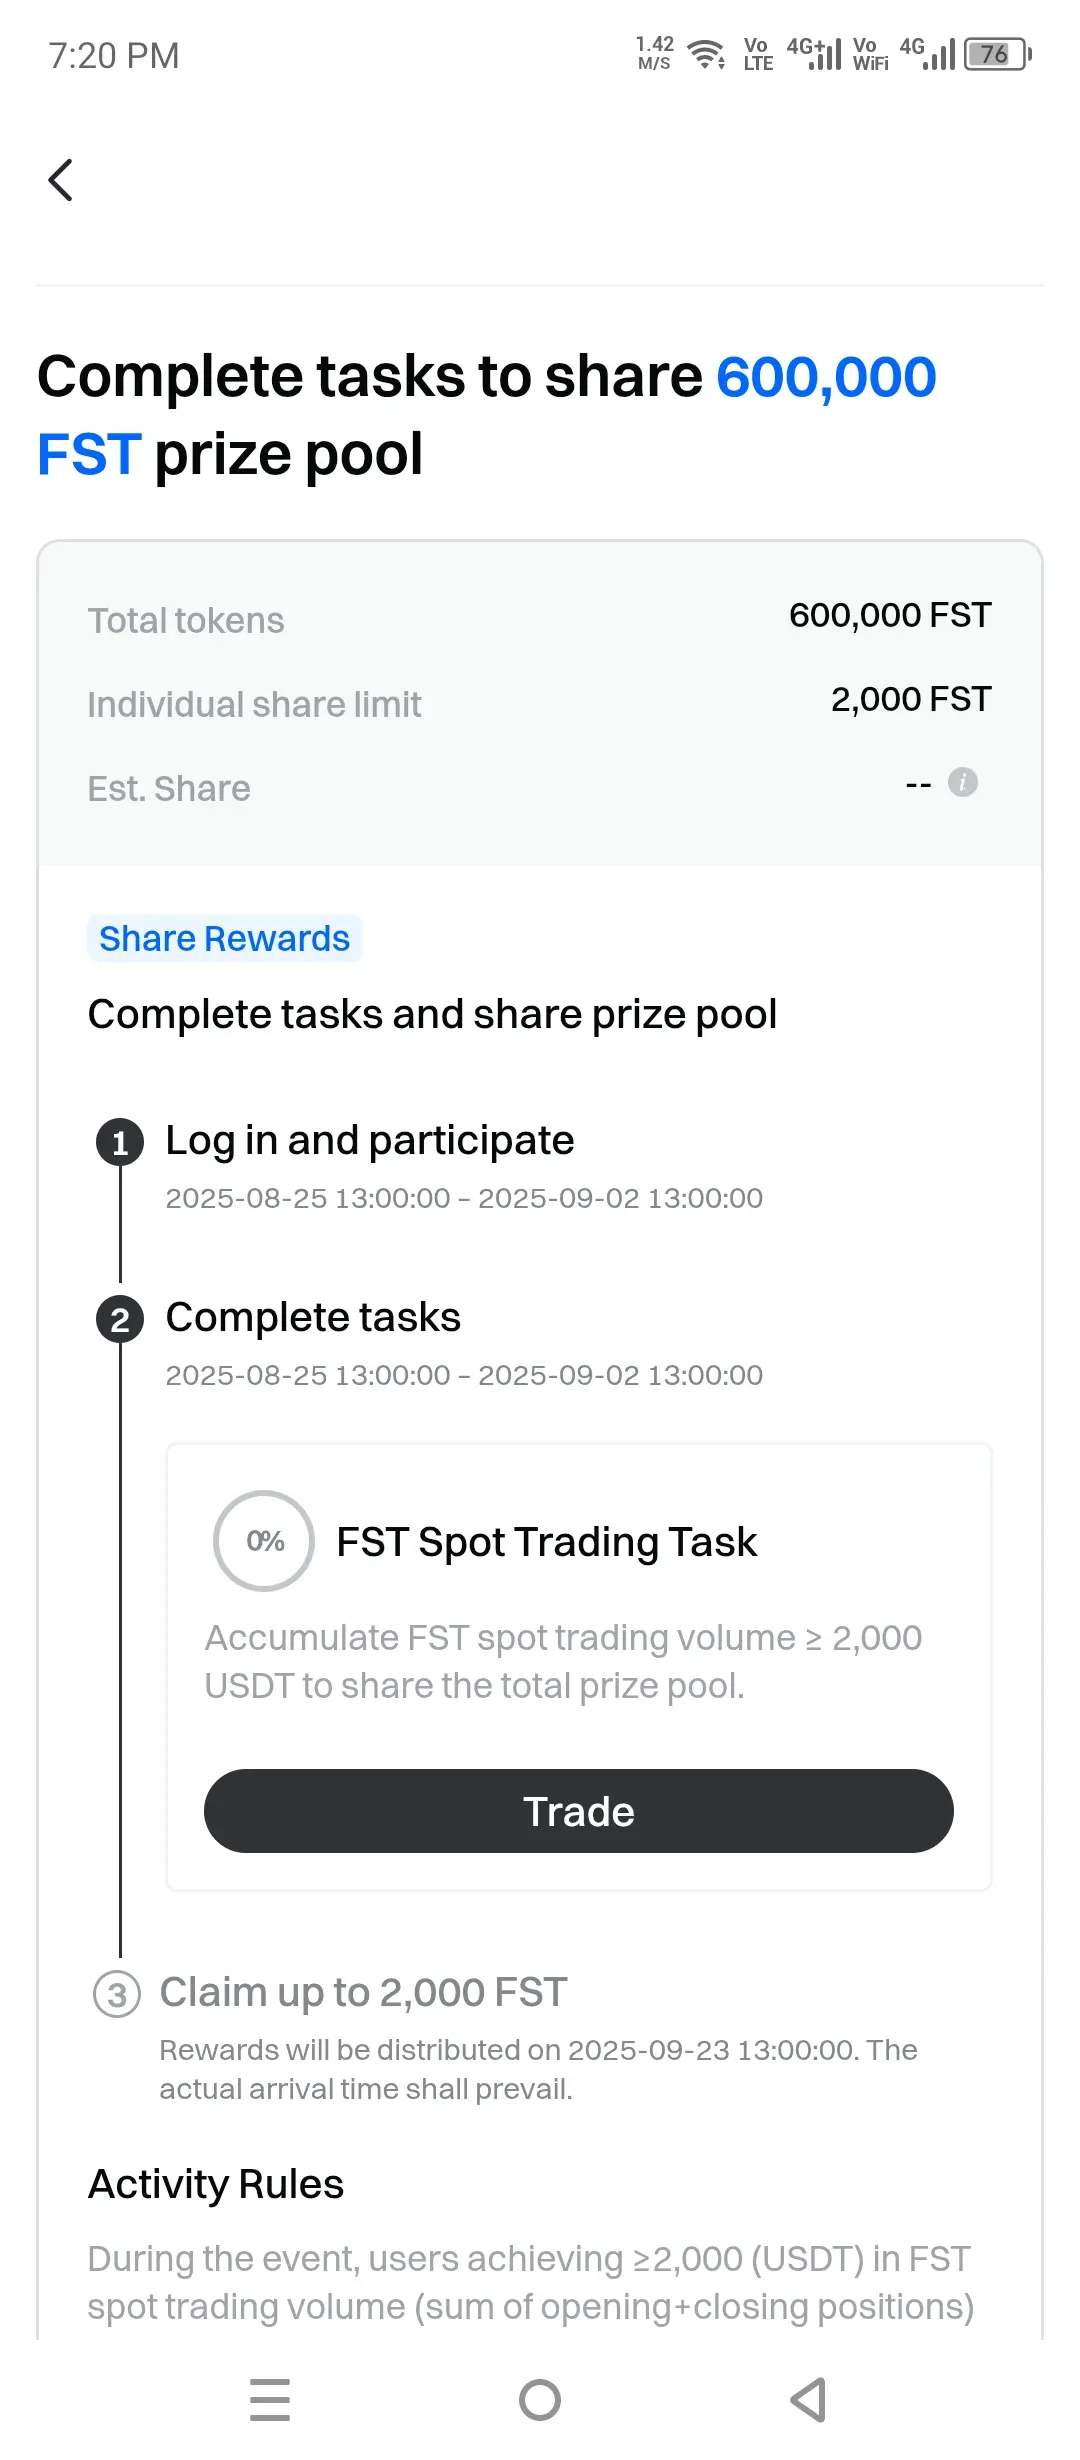This screenshot has height=2460, width=1080.
Task: Tap the 0% progress circle indicator
Action: [x=264, y=1541]
